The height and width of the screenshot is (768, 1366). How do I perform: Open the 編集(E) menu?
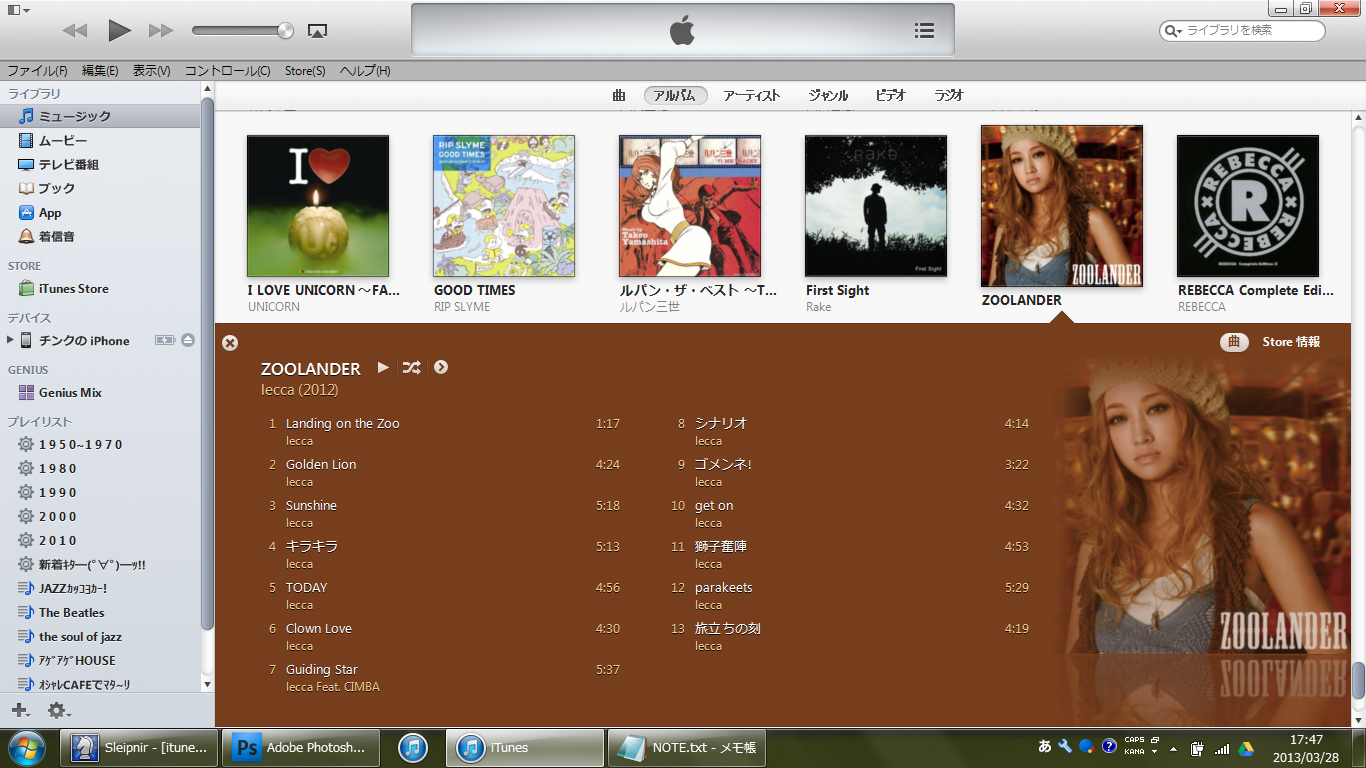coord(100,71)
